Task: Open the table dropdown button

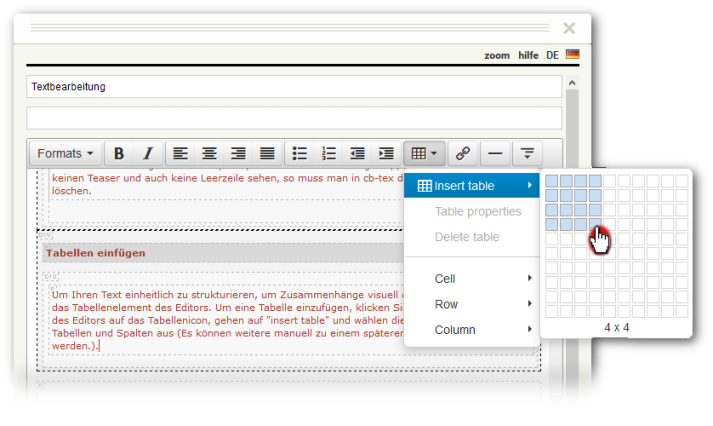Action: pos(424,153)
